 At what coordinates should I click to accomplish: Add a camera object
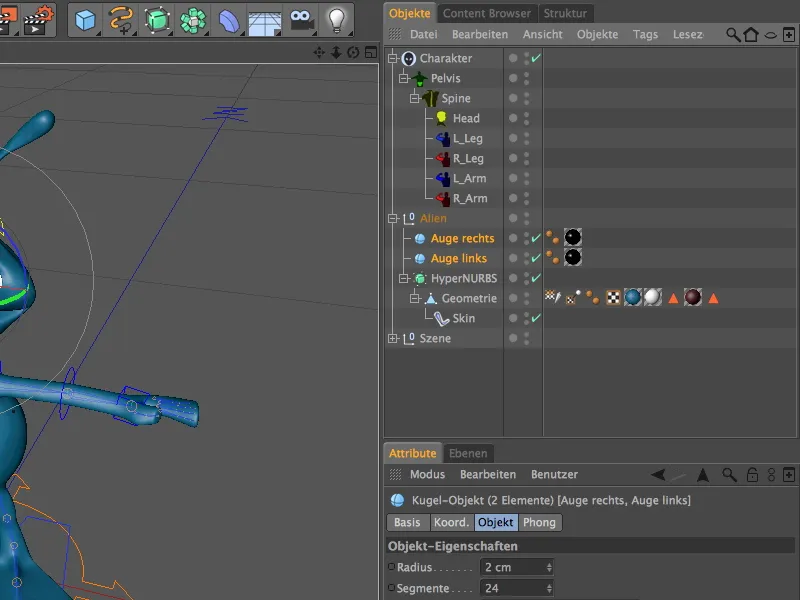pos(301,20)
